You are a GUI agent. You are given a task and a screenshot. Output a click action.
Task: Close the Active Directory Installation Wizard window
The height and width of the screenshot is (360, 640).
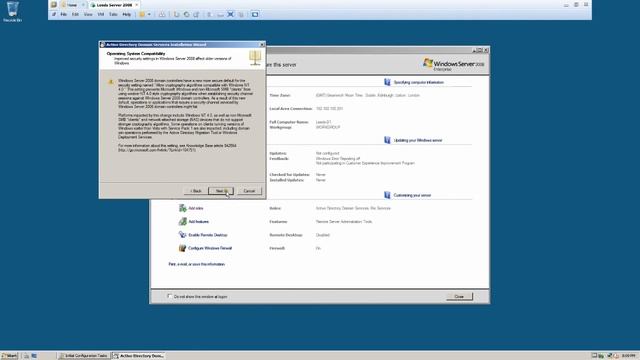coord(262,44)
